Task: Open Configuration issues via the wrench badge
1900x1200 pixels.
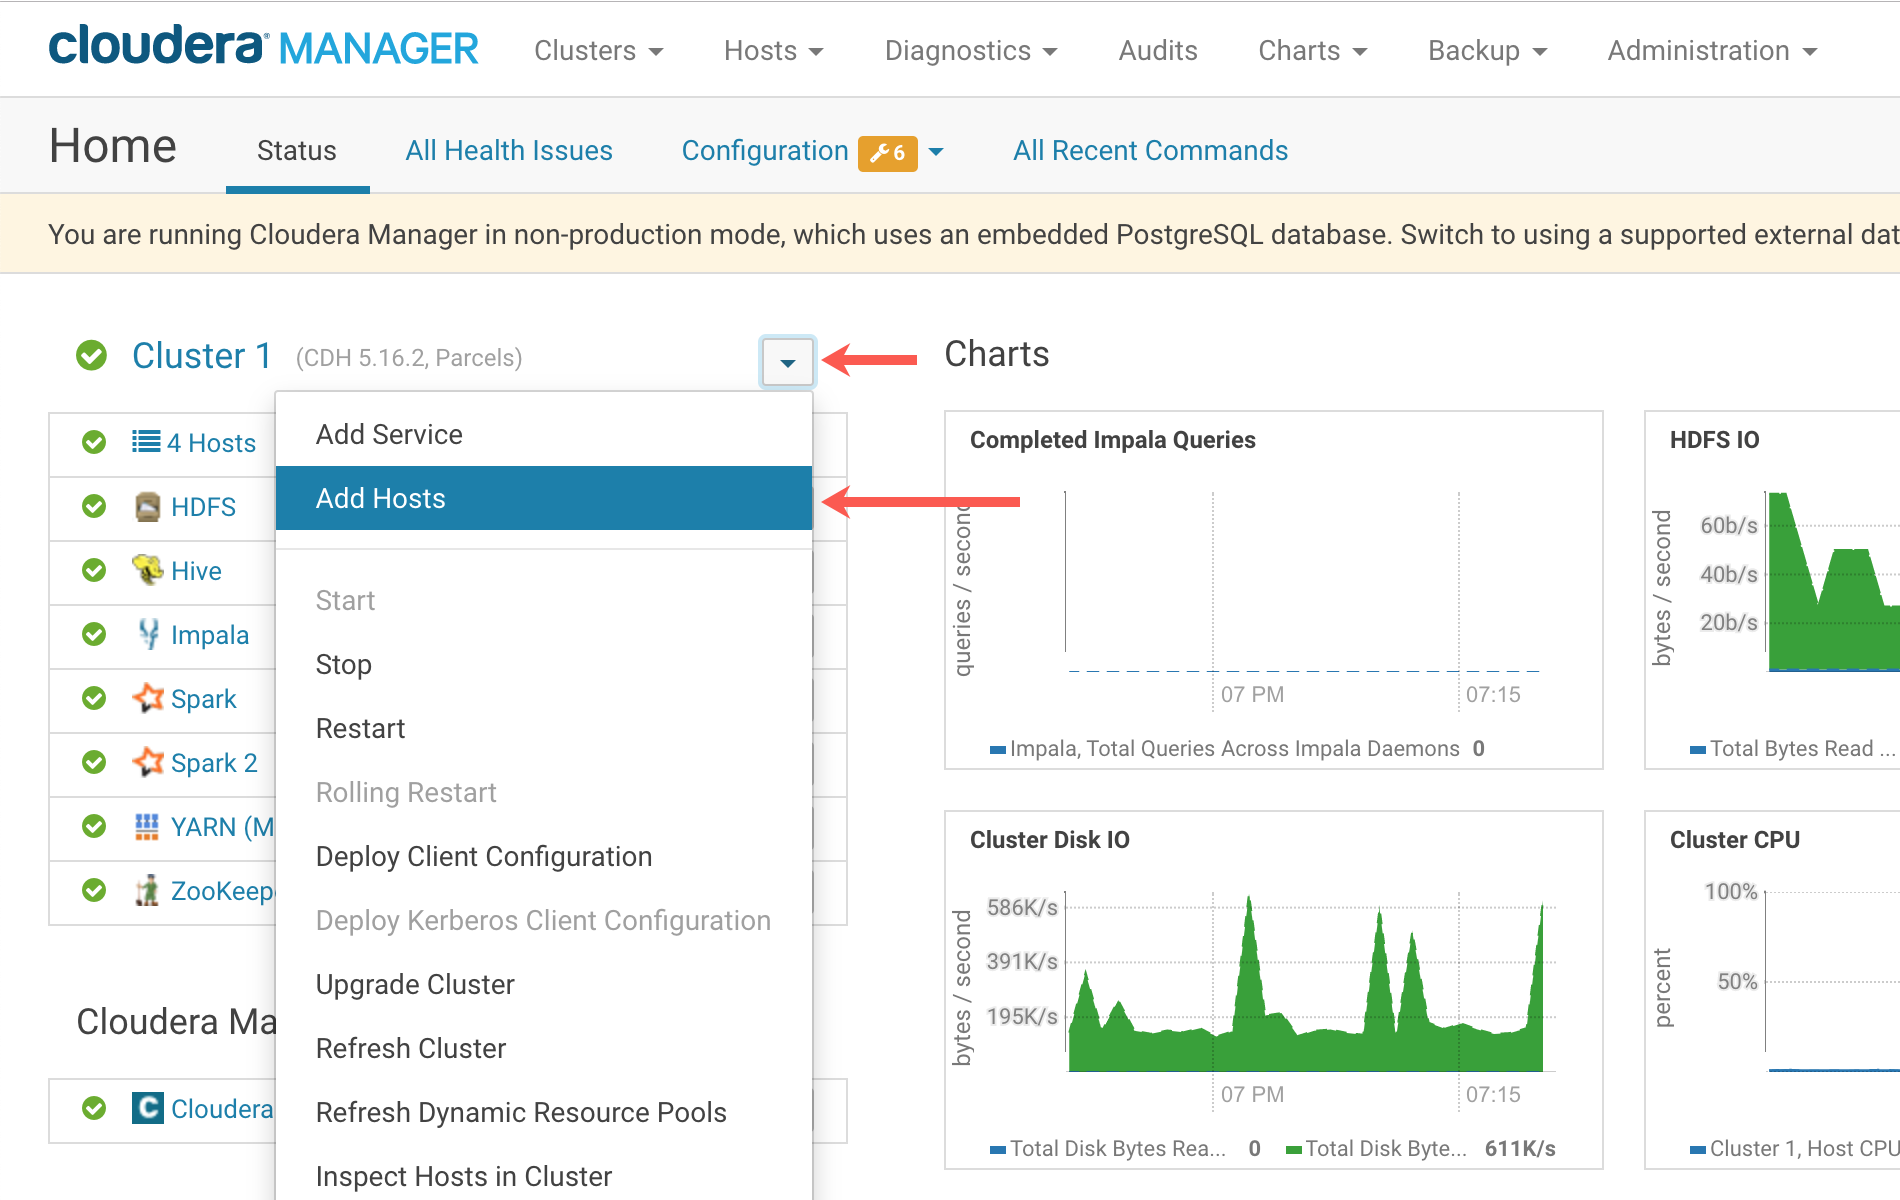Action: [886, 152]
